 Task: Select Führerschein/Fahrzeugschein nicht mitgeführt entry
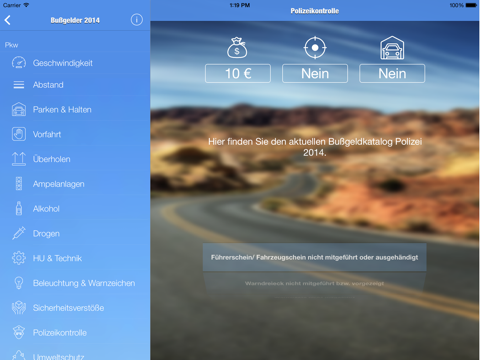[315, 257]
